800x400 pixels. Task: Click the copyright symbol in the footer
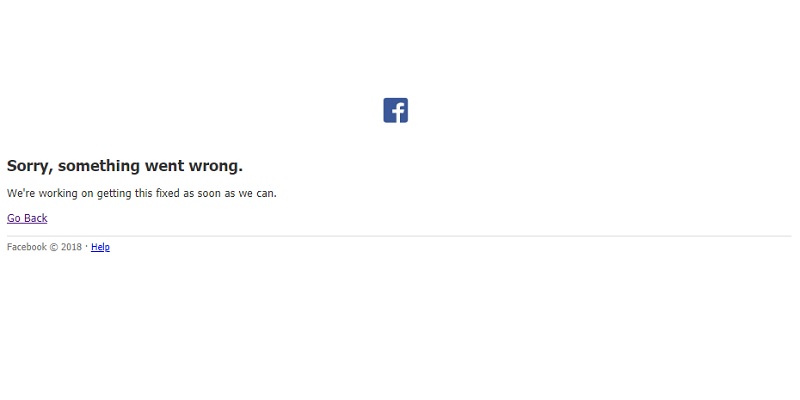(x=54, y=247)
